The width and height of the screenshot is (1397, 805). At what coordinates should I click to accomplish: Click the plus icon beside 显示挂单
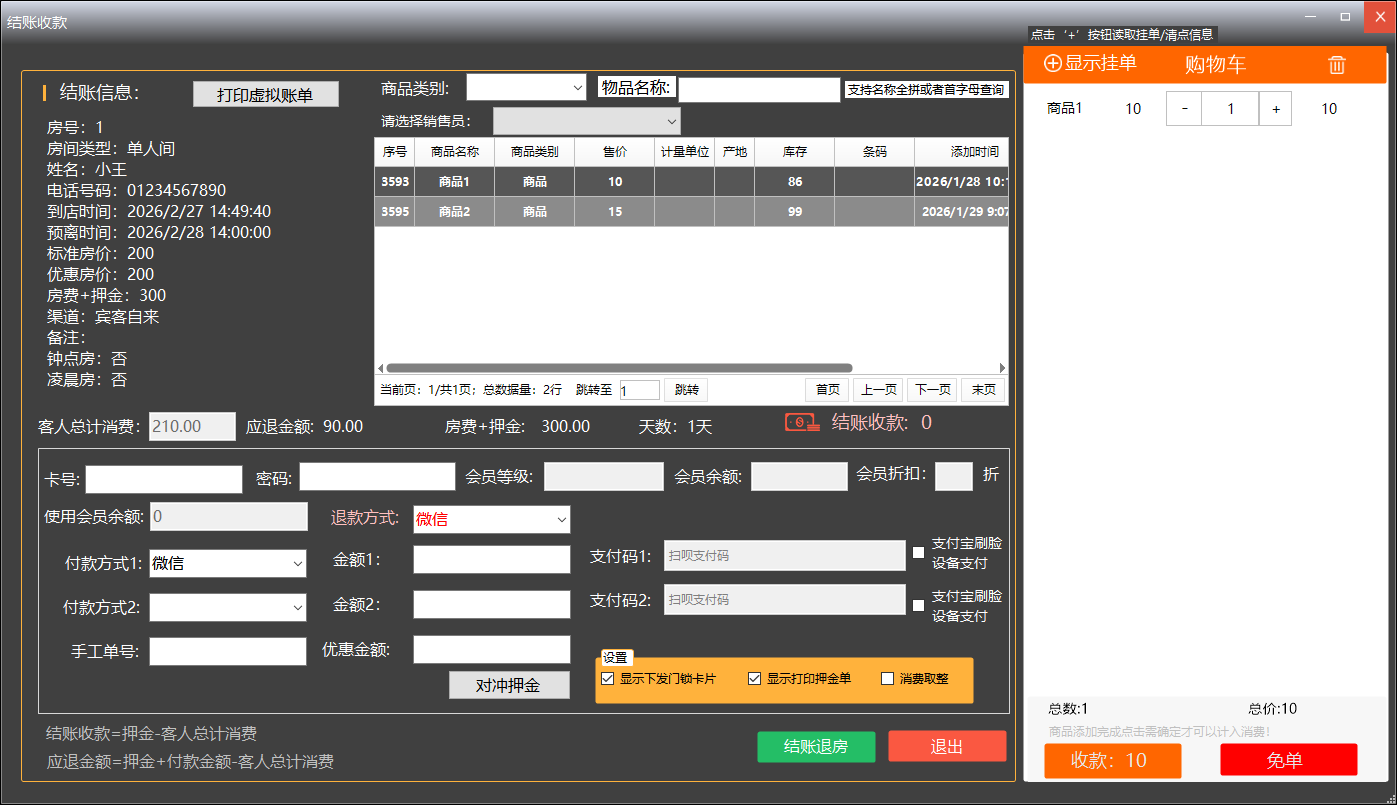click(1052, 64)
